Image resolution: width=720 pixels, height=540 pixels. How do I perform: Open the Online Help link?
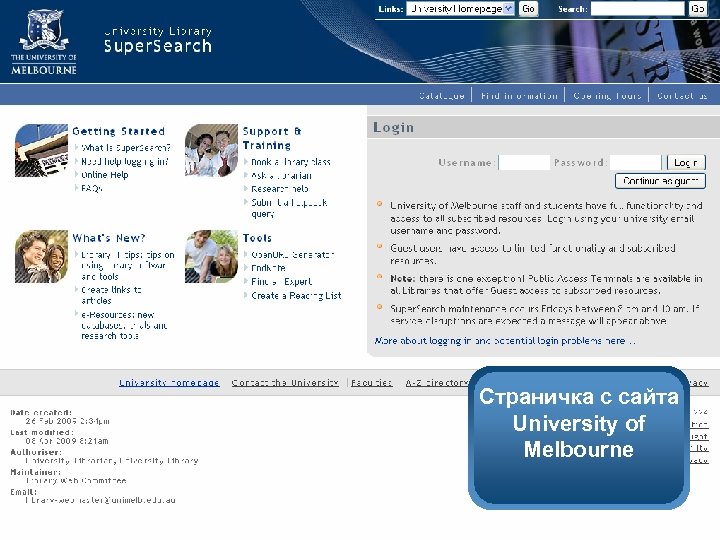coord(105,175)
